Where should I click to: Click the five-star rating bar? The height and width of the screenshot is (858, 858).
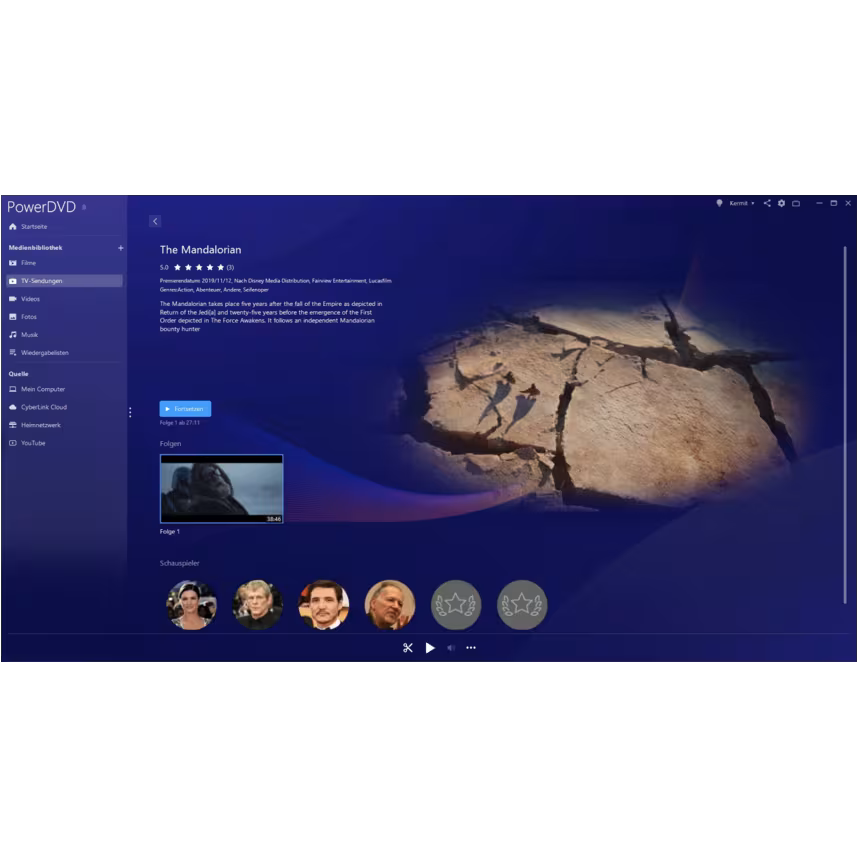[199, 268]
